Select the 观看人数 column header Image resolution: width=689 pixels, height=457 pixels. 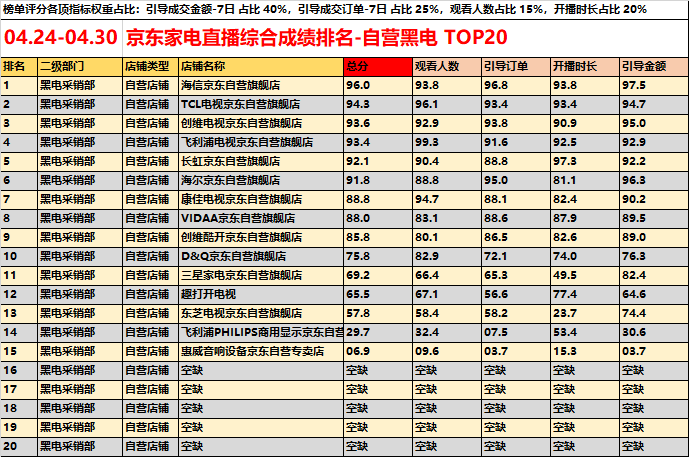tap(447, 66)
